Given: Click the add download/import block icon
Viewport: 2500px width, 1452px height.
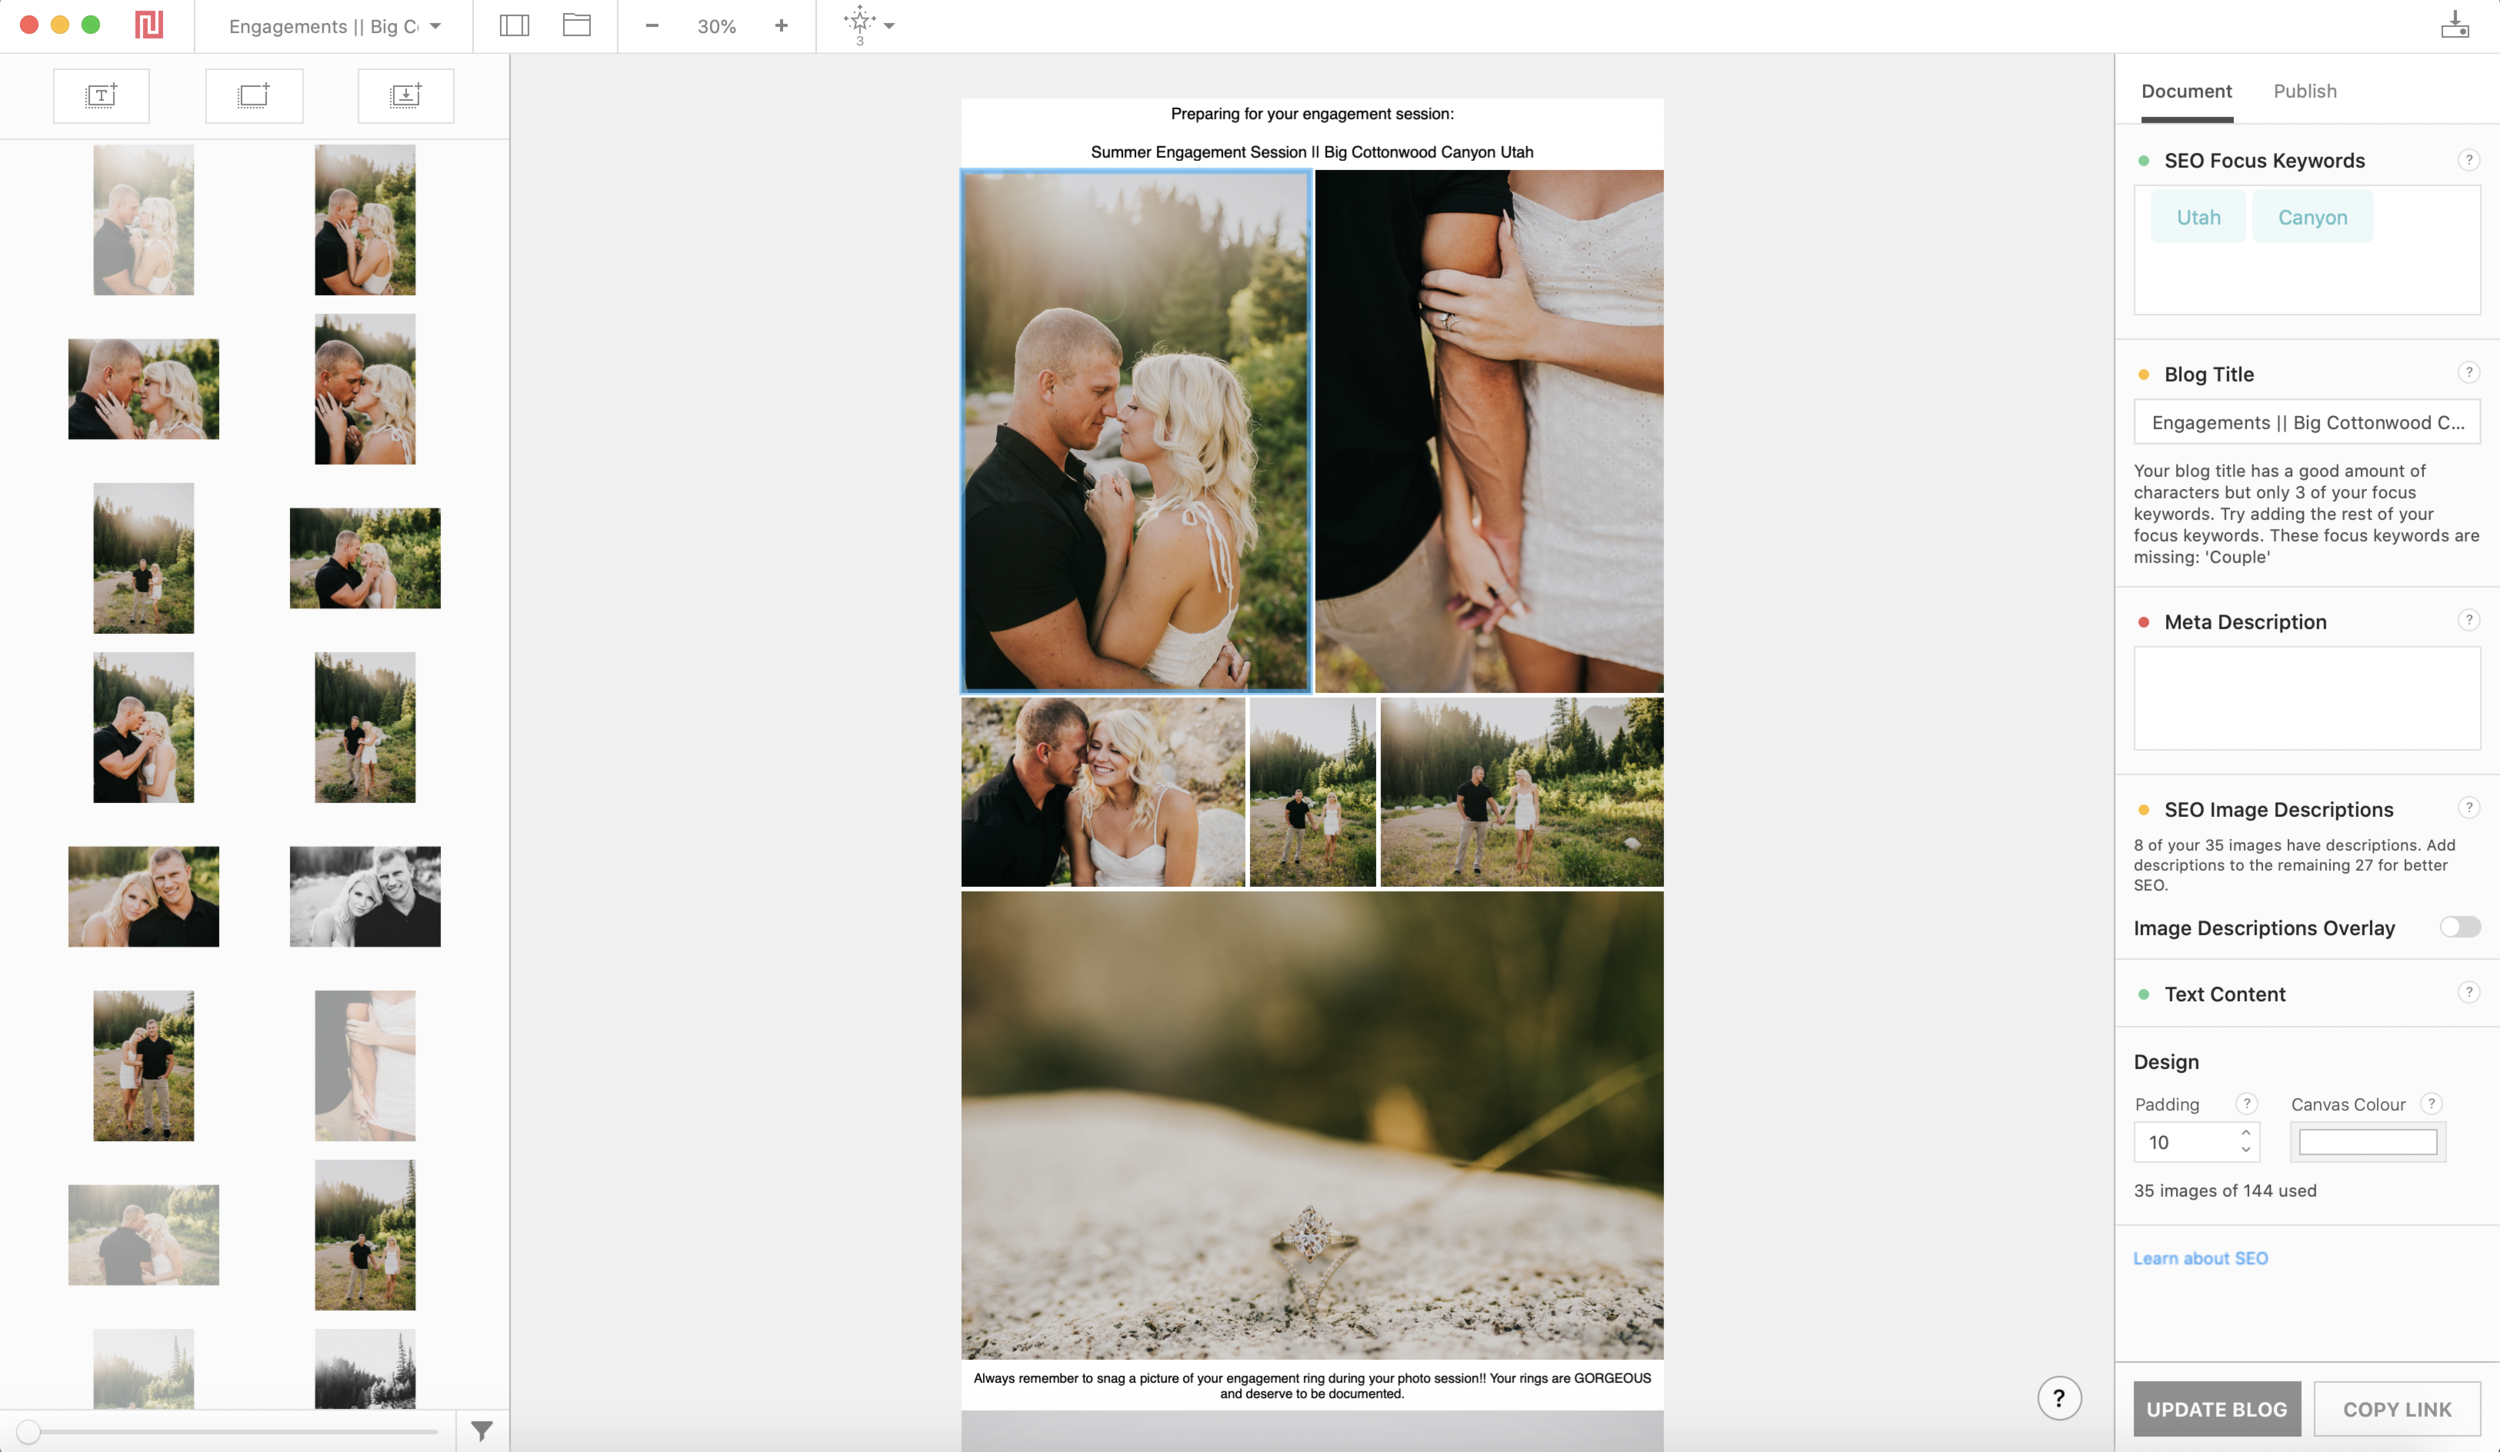Looking at the screenshot, I should (405, 96).
